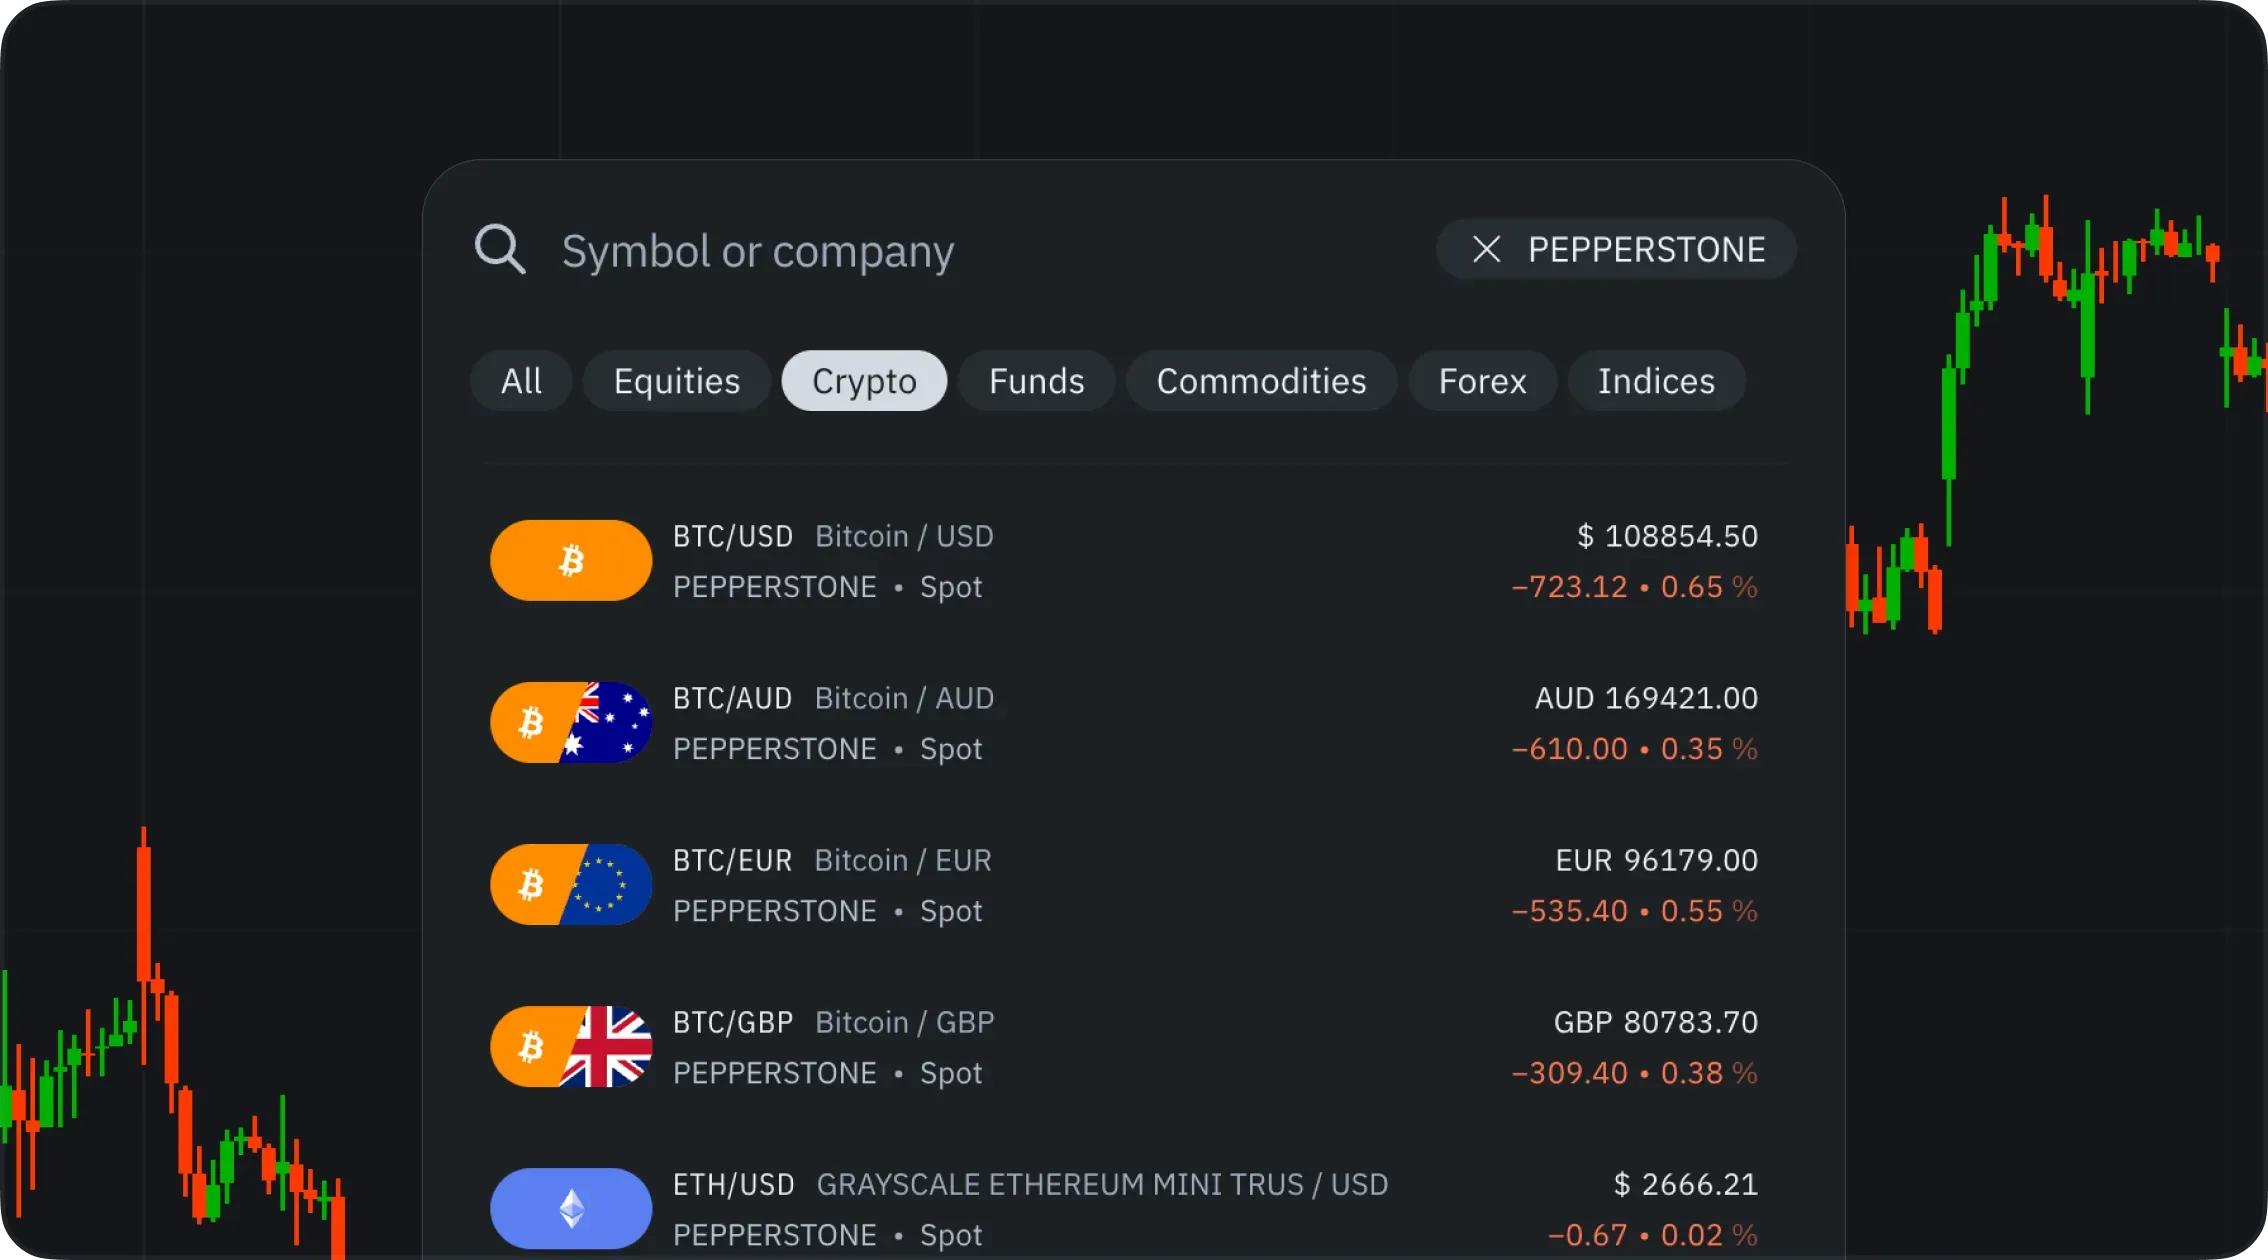Select the Crypto filter tab
Viewport: 2268px width, 1260px height.
click(x=864, y=381)
